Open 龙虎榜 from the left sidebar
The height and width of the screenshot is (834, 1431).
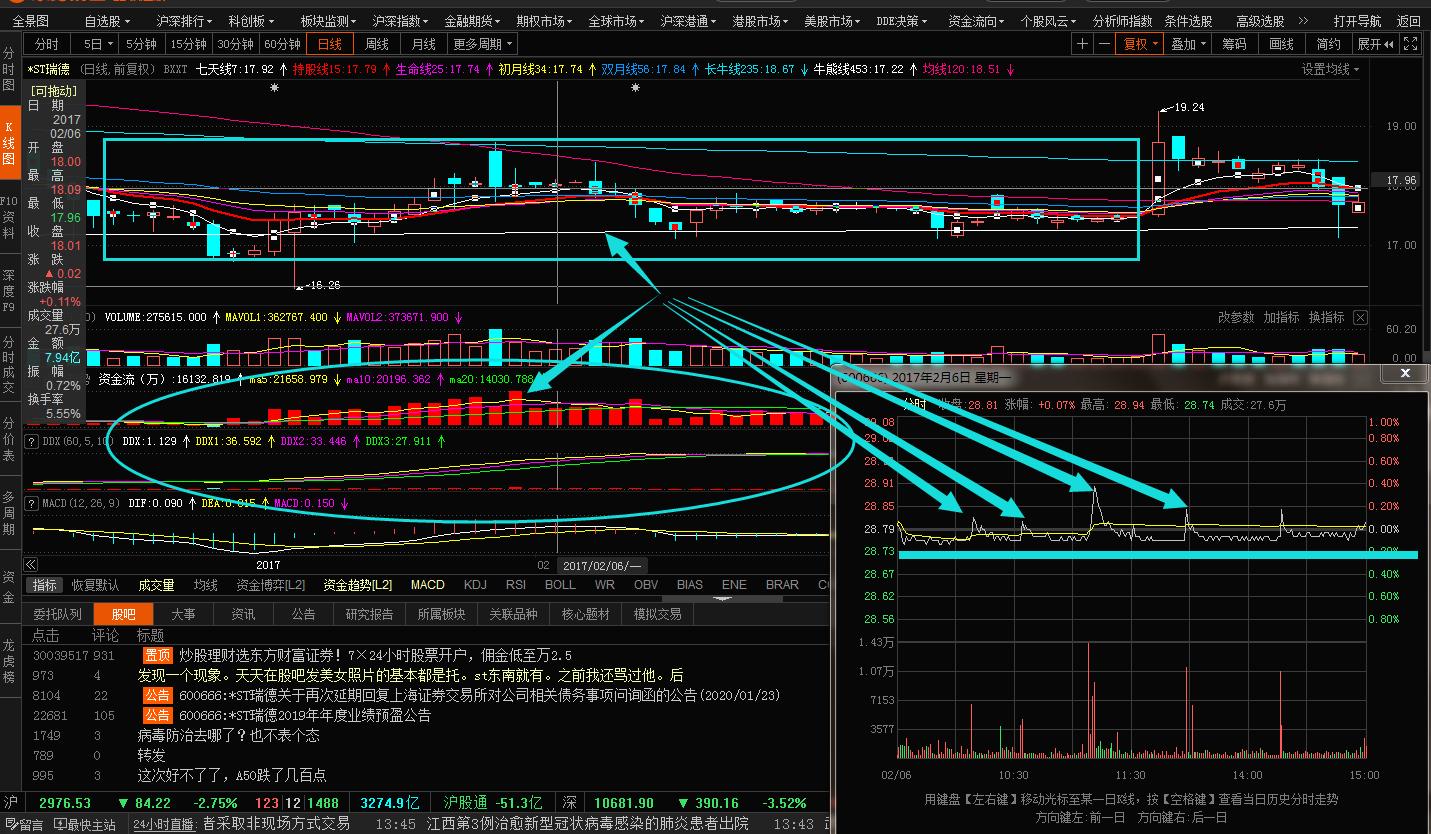point(9,645)
